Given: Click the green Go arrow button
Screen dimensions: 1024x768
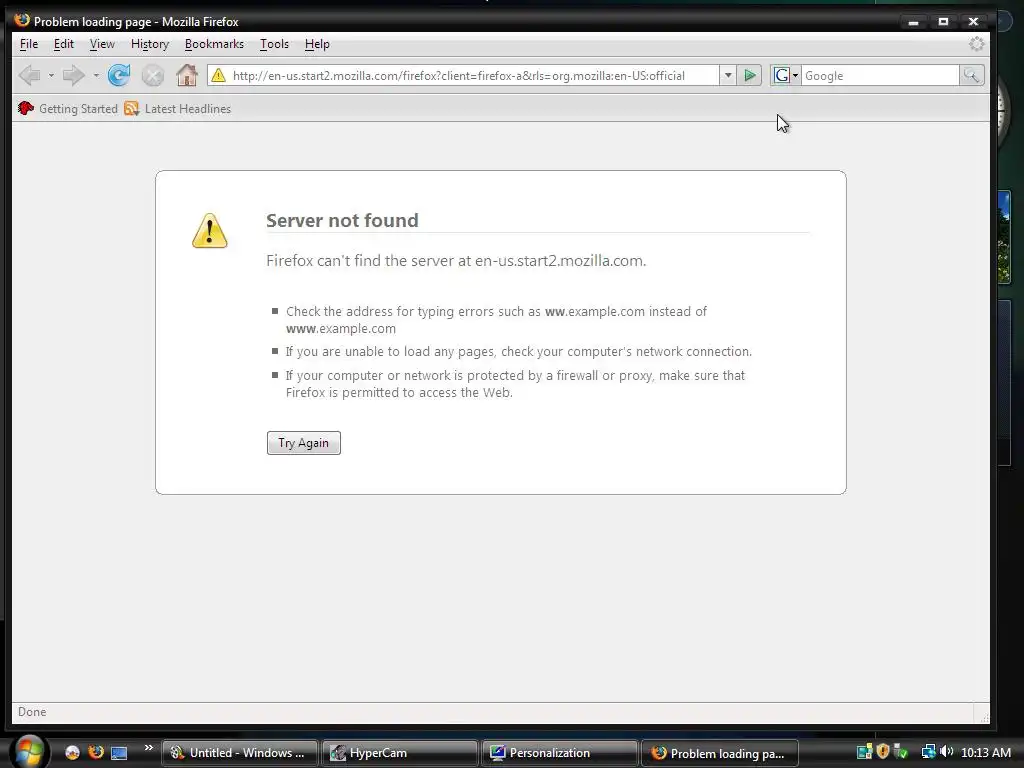Looking at the screenshot, I should (x=750, y=76).
